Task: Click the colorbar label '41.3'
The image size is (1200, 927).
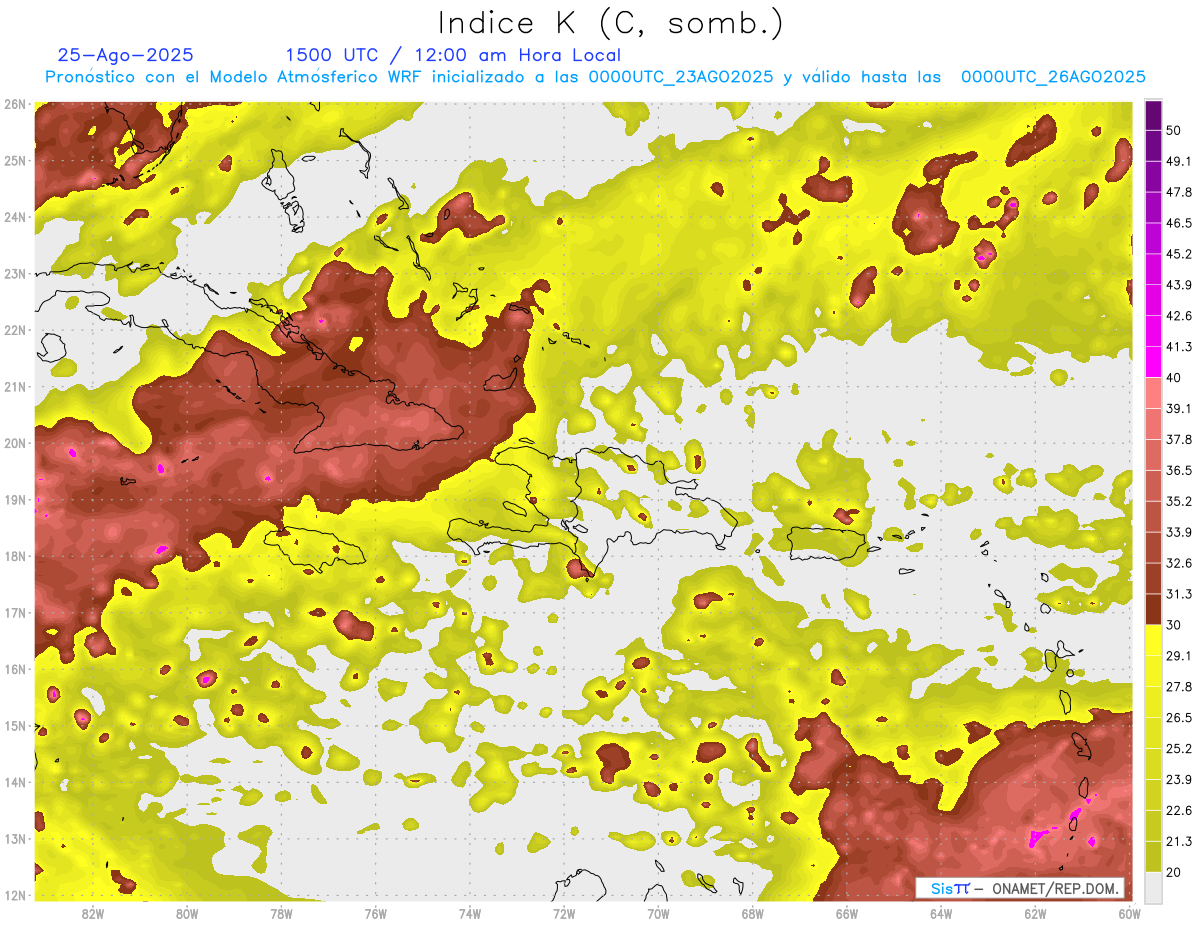Action: pos(1179,347)
